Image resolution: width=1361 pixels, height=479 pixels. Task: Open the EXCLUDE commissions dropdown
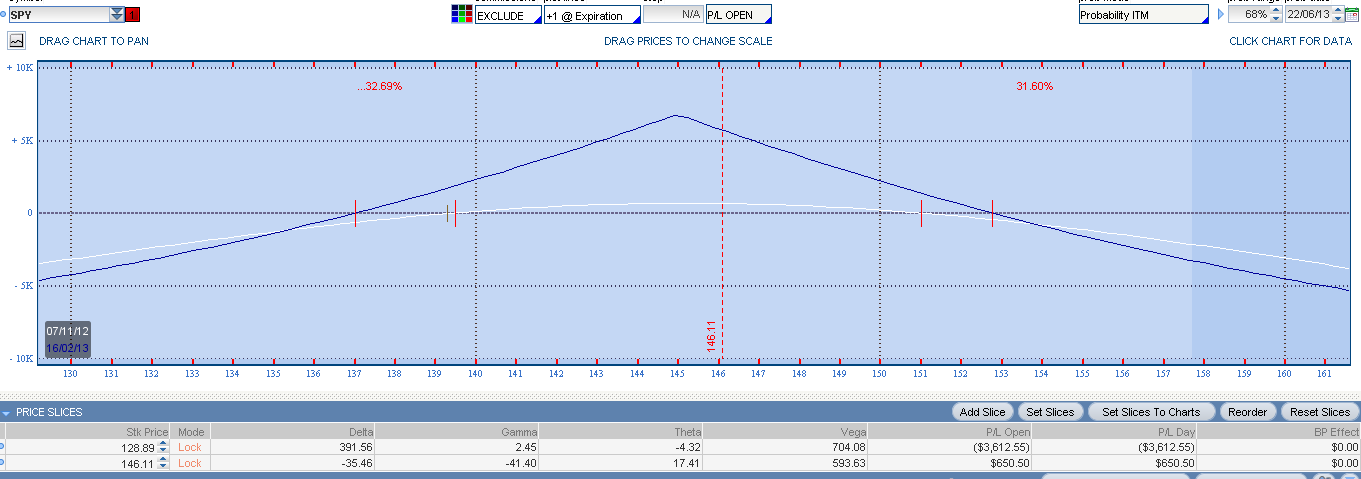[506, 15]
